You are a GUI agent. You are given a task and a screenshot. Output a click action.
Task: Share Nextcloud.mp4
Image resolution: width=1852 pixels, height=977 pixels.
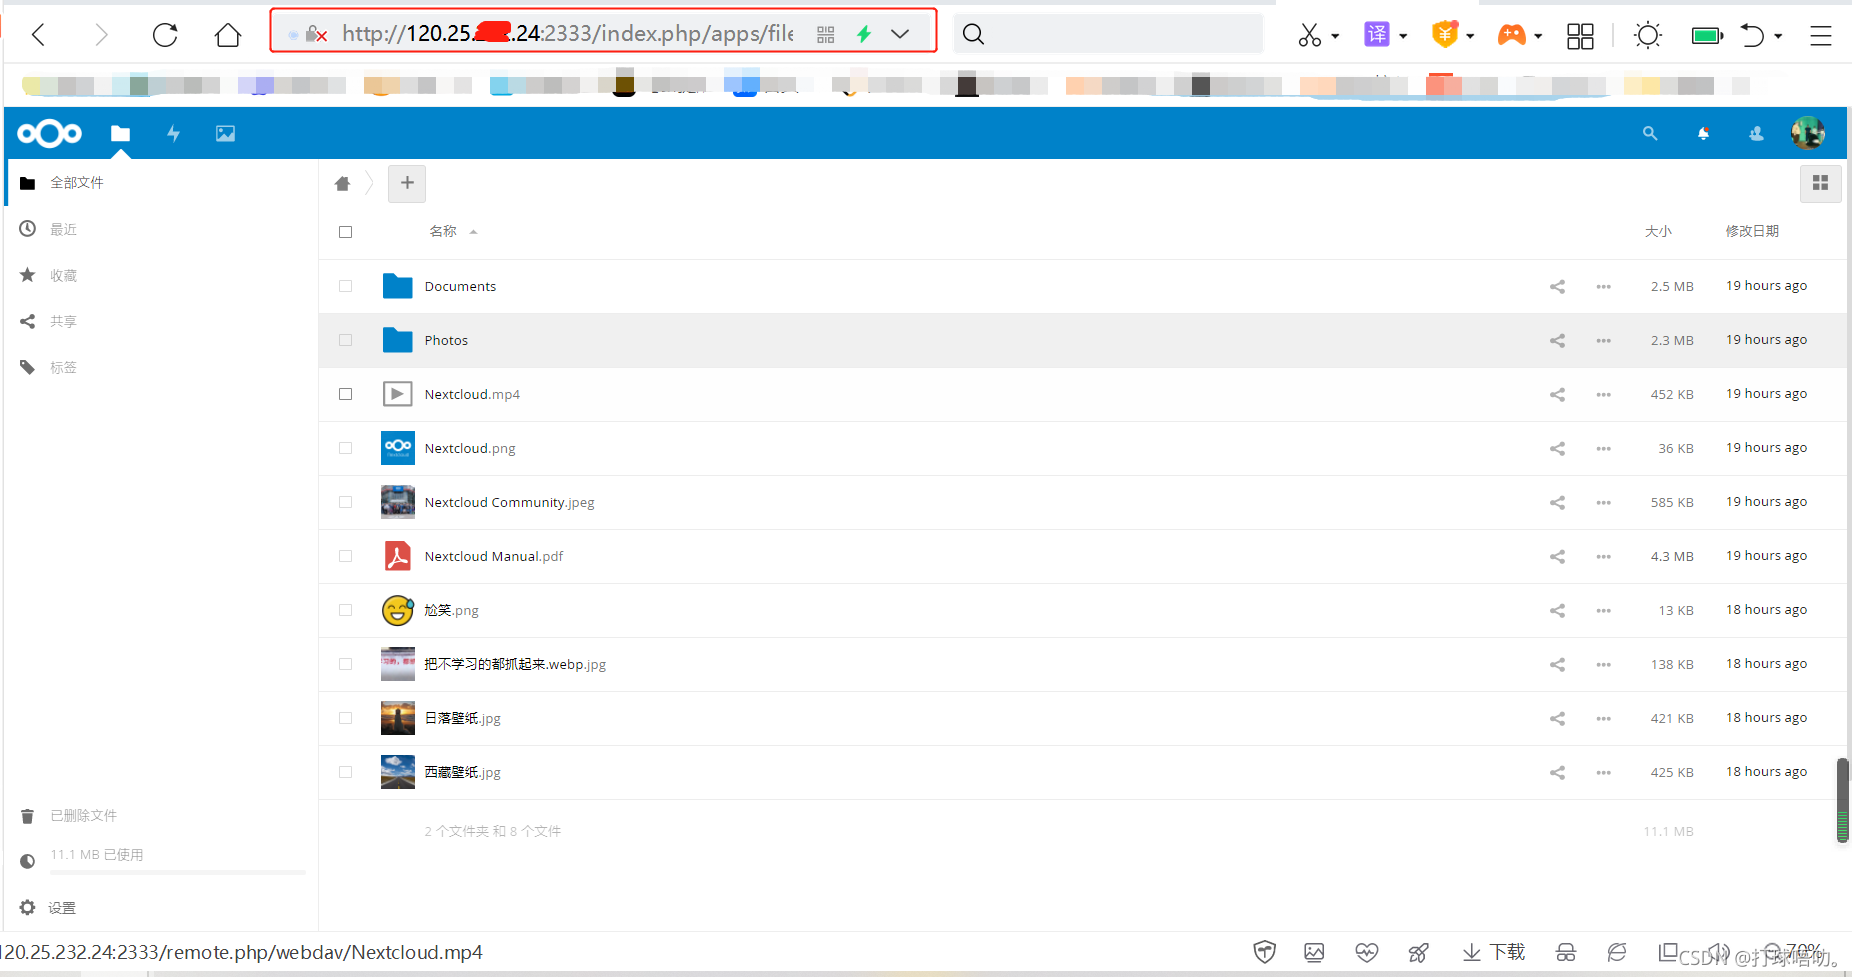[1557, 395]
